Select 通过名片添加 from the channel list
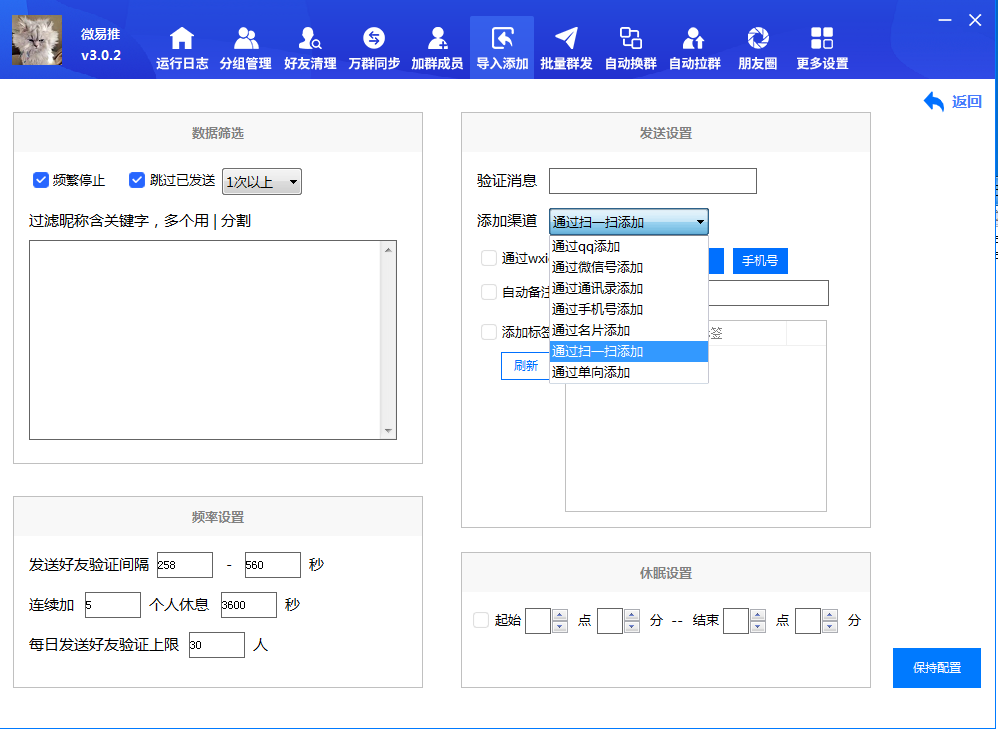The width and height of the screenshot is (998, 729). click(x=595, y=330)
